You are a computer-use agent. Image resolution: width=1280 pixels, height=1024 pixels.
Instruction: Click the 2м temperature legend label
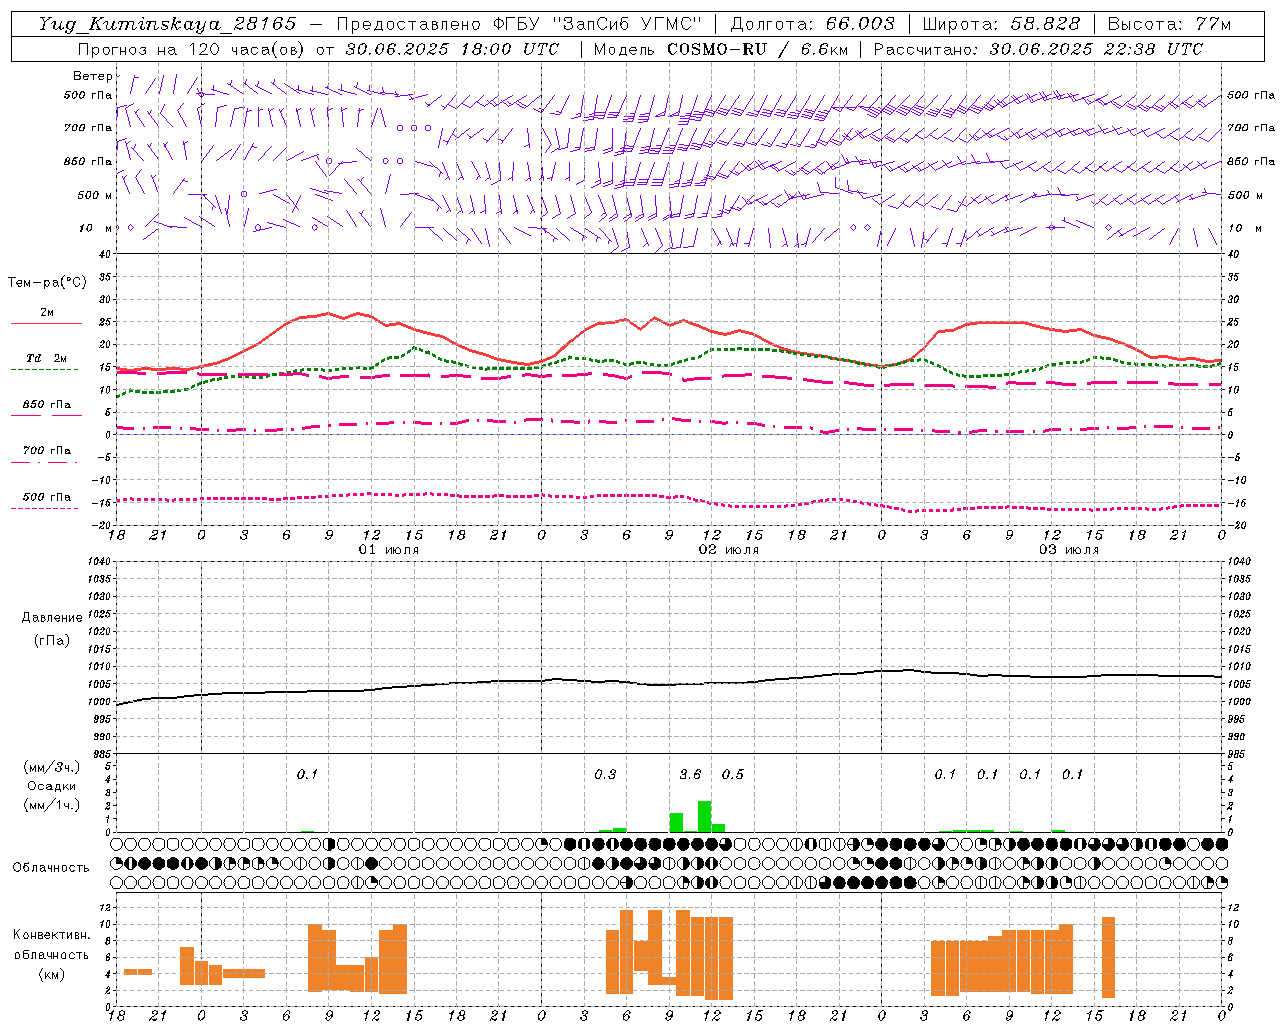point(47,313)
